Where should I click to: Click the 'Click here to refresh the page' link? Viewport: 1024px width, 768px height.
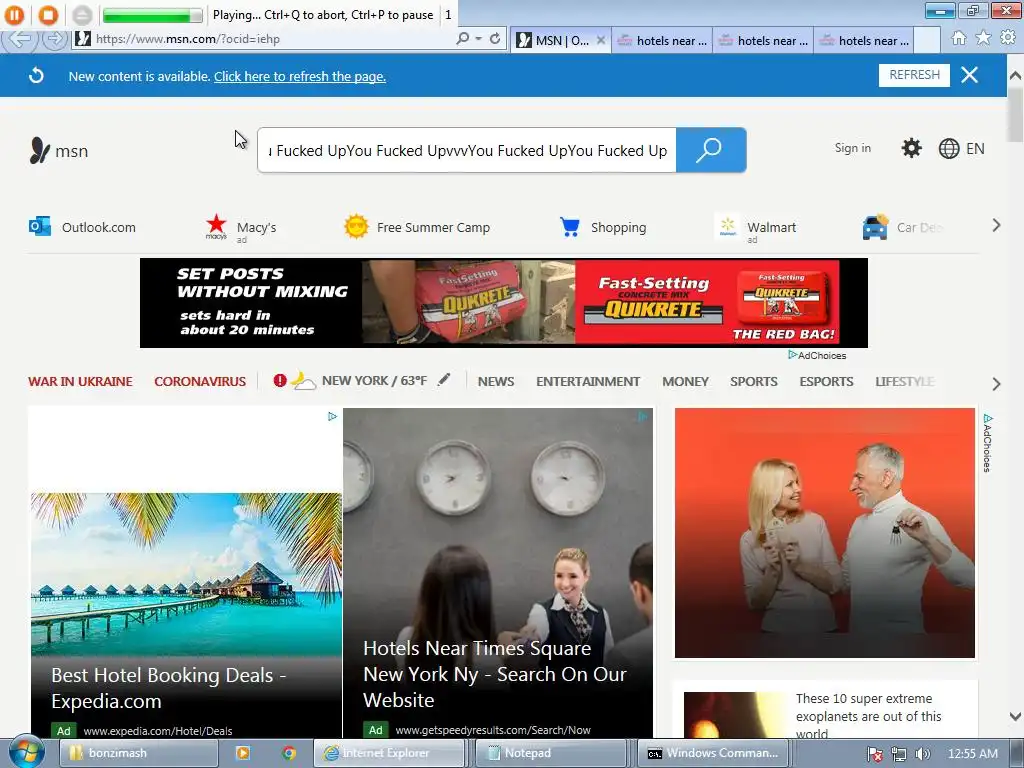(x=300, y=76)
